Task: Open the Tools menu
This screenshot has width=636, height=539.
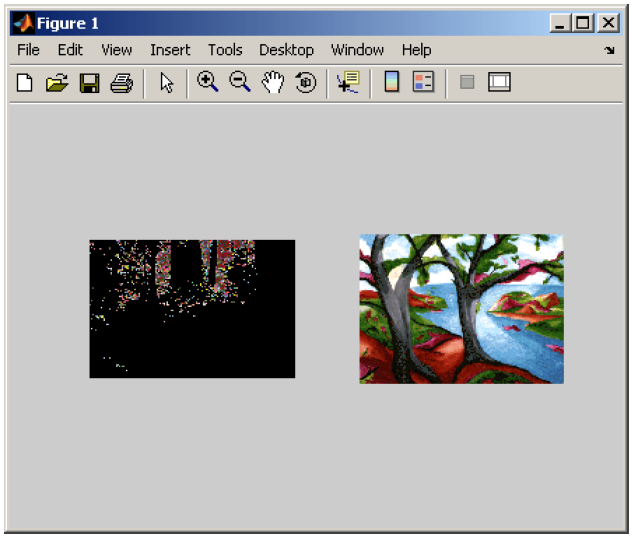Action: [x=225, y=50]
